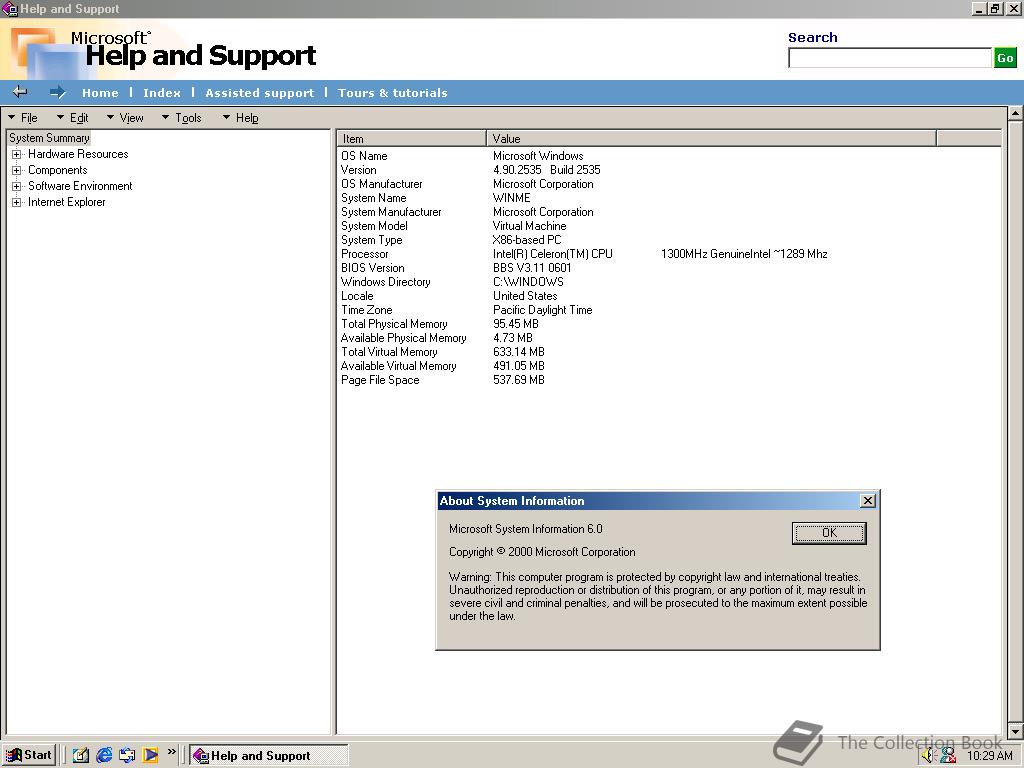
Task: Open the Tours & tutorials page
Action: (x=392, y=92)
